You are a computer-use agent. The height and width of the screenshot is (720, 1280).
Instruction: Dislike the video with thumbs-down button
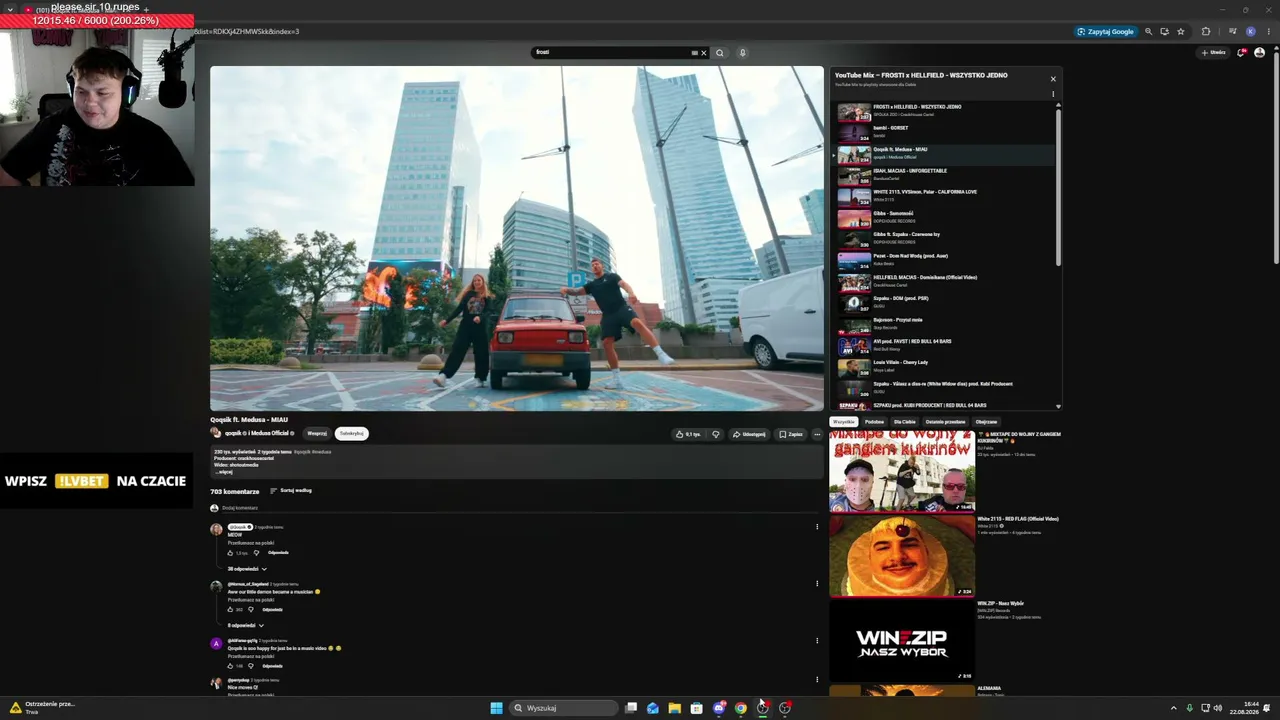tap(715, 434)
